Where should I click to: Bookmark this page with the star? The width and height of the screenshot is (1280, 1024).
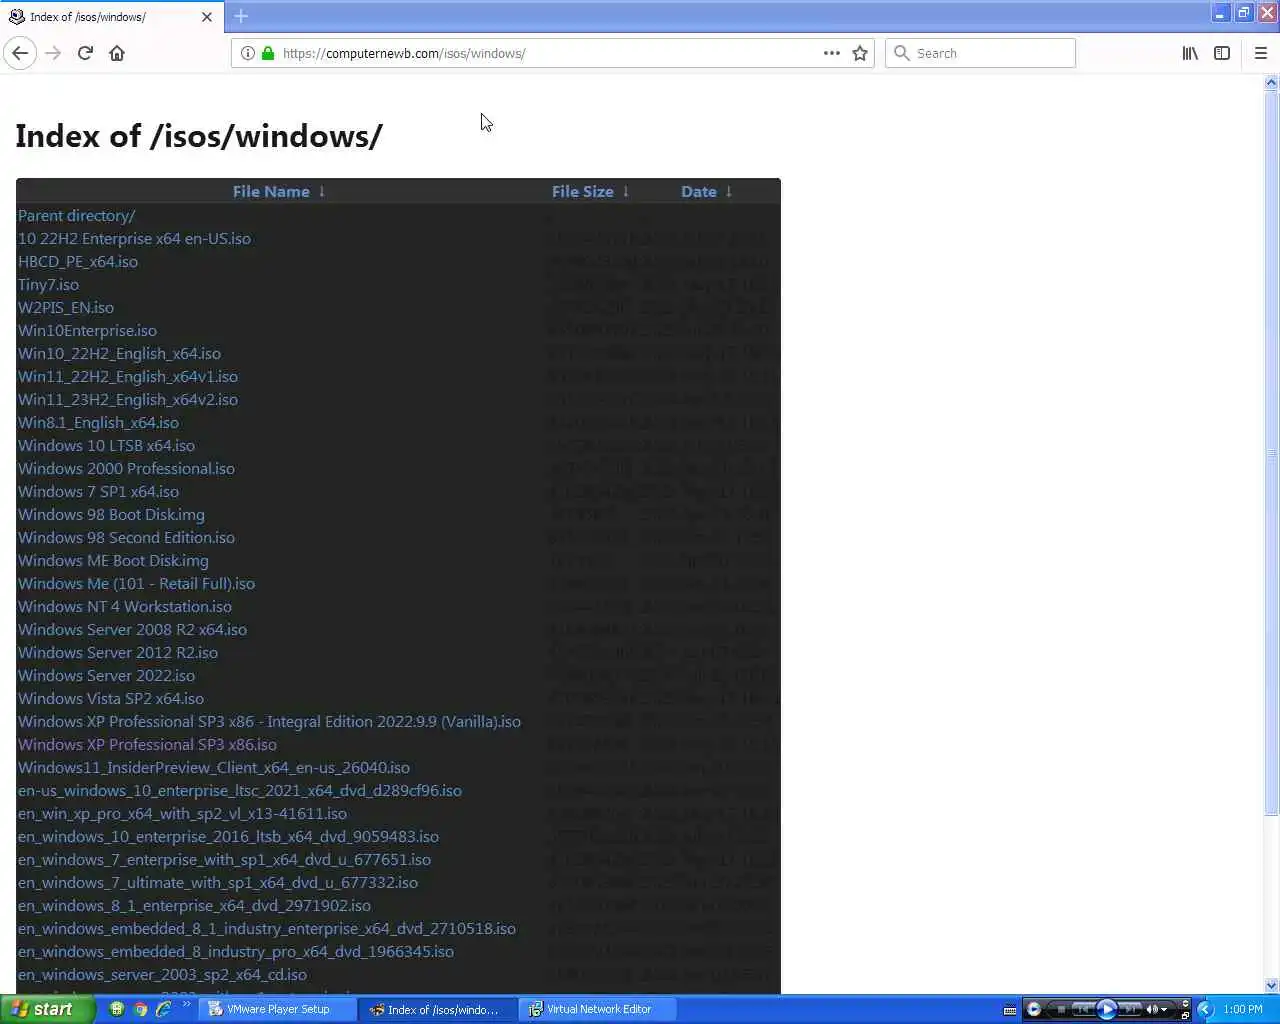click(860, 53)
